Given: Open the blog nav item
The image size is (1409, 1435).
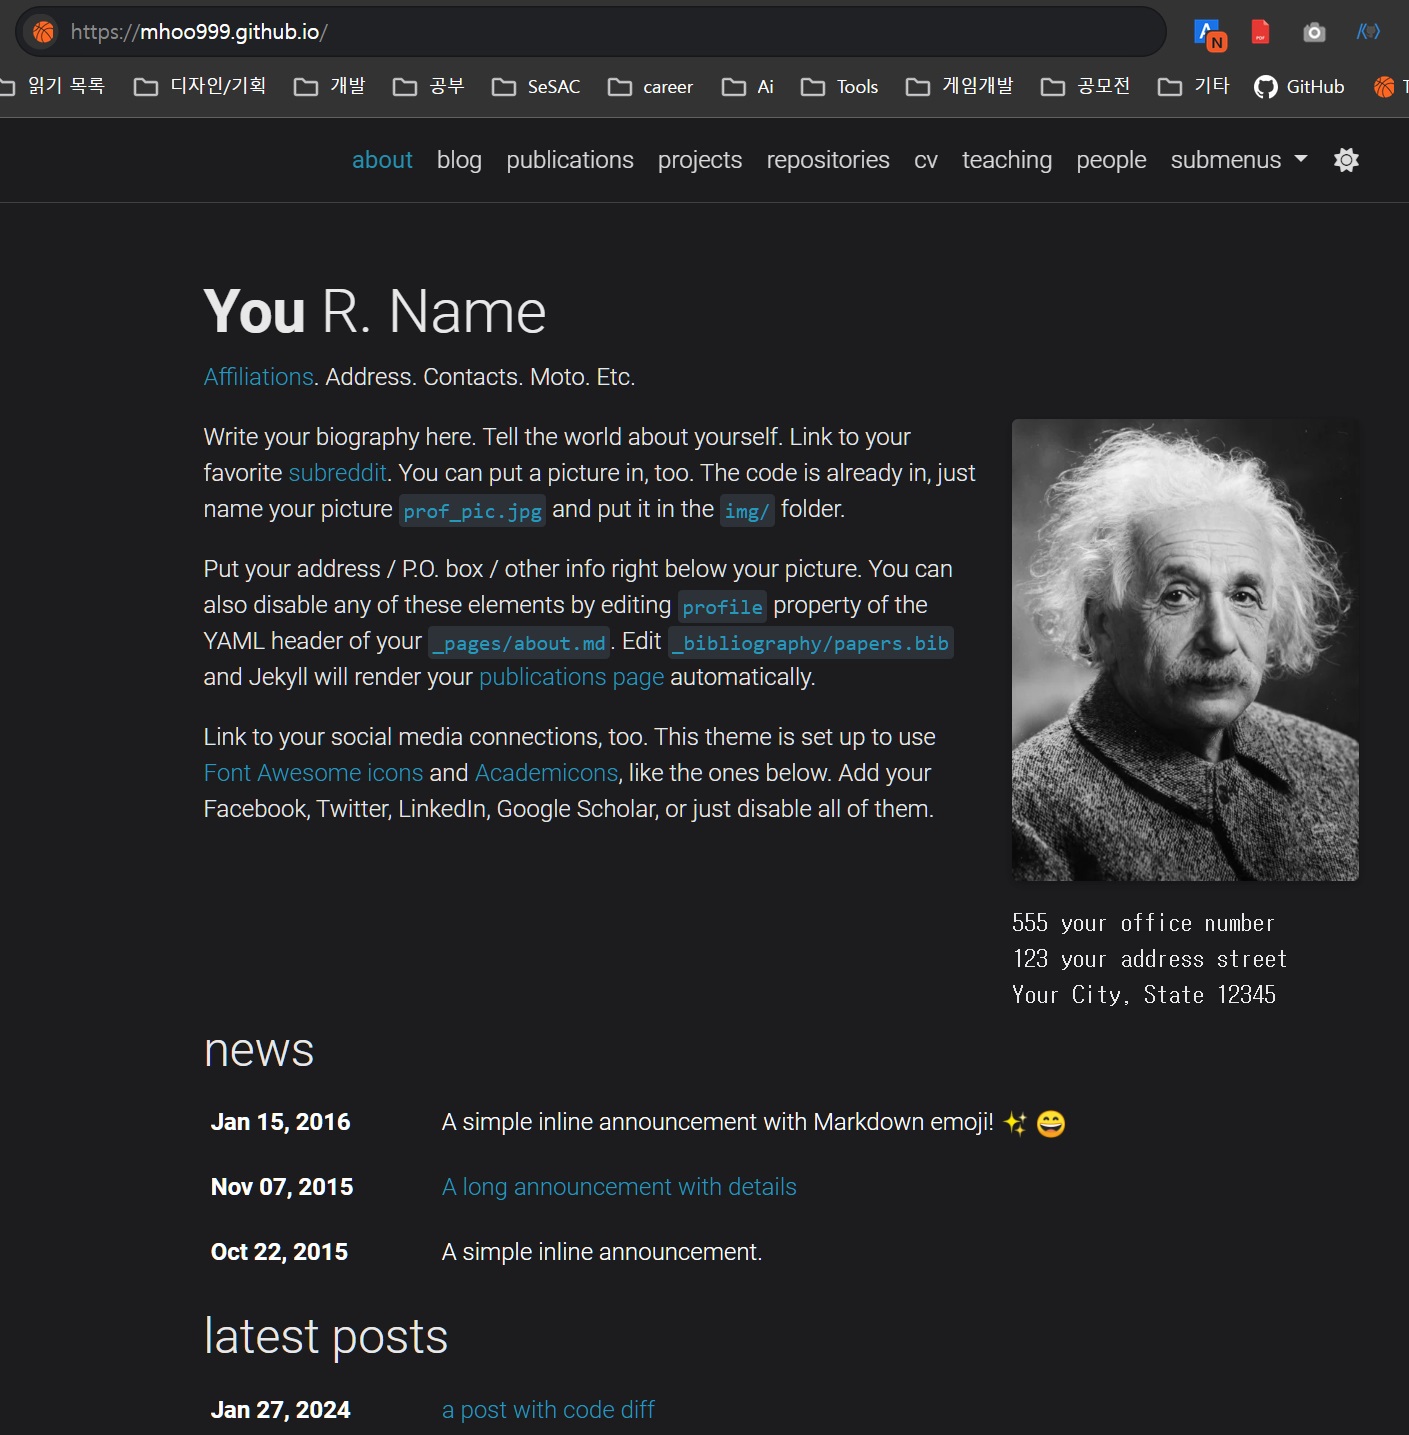Looking at the screenshot, I should click(x=459, y=160).
